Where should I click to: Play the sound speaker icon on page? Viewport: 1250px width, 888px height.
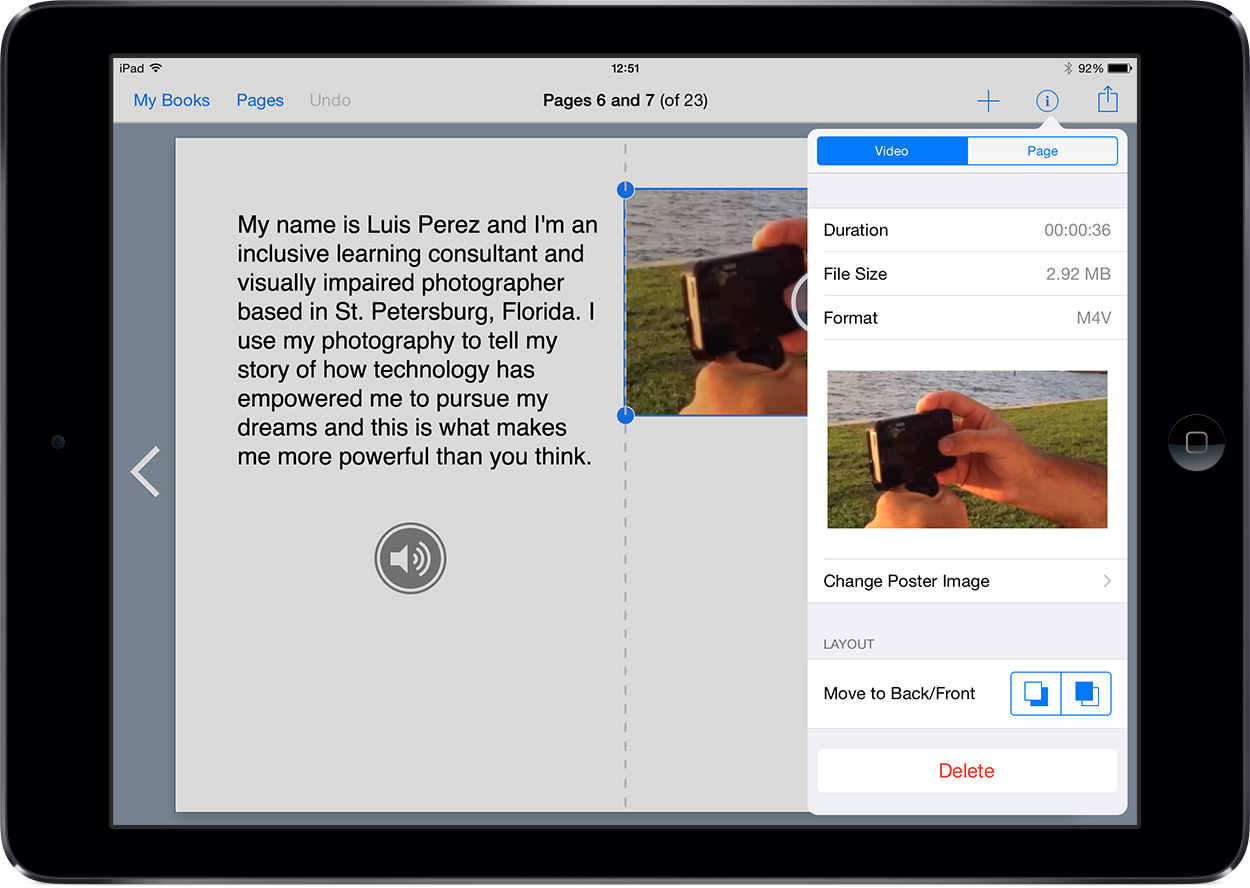[x=410, y=558]
